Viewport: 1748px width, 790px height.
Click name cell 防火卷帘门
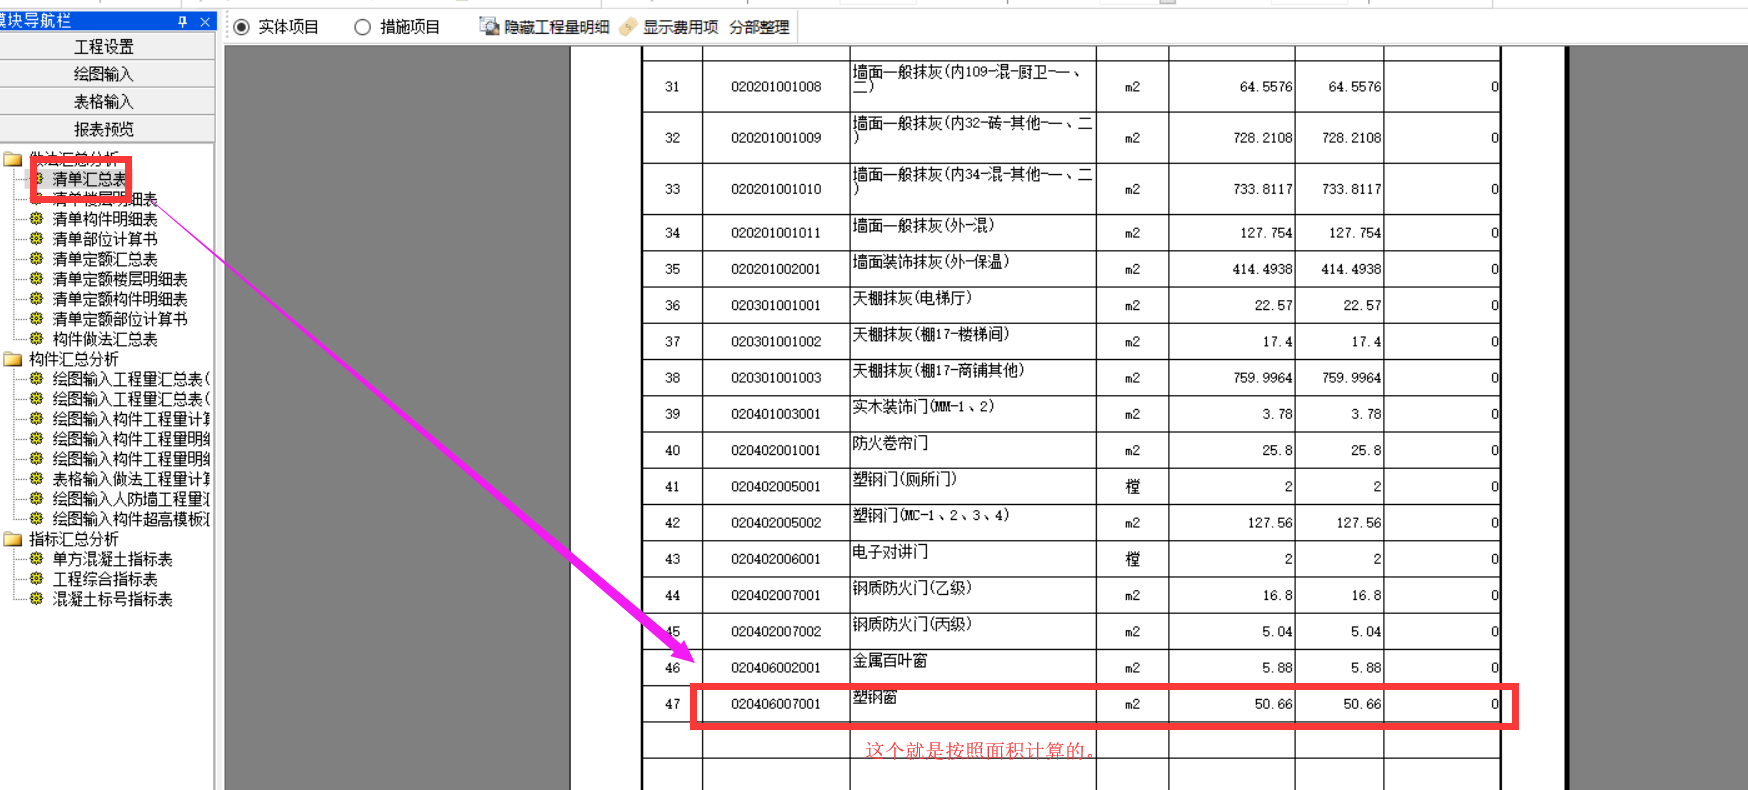pos(973,450)
